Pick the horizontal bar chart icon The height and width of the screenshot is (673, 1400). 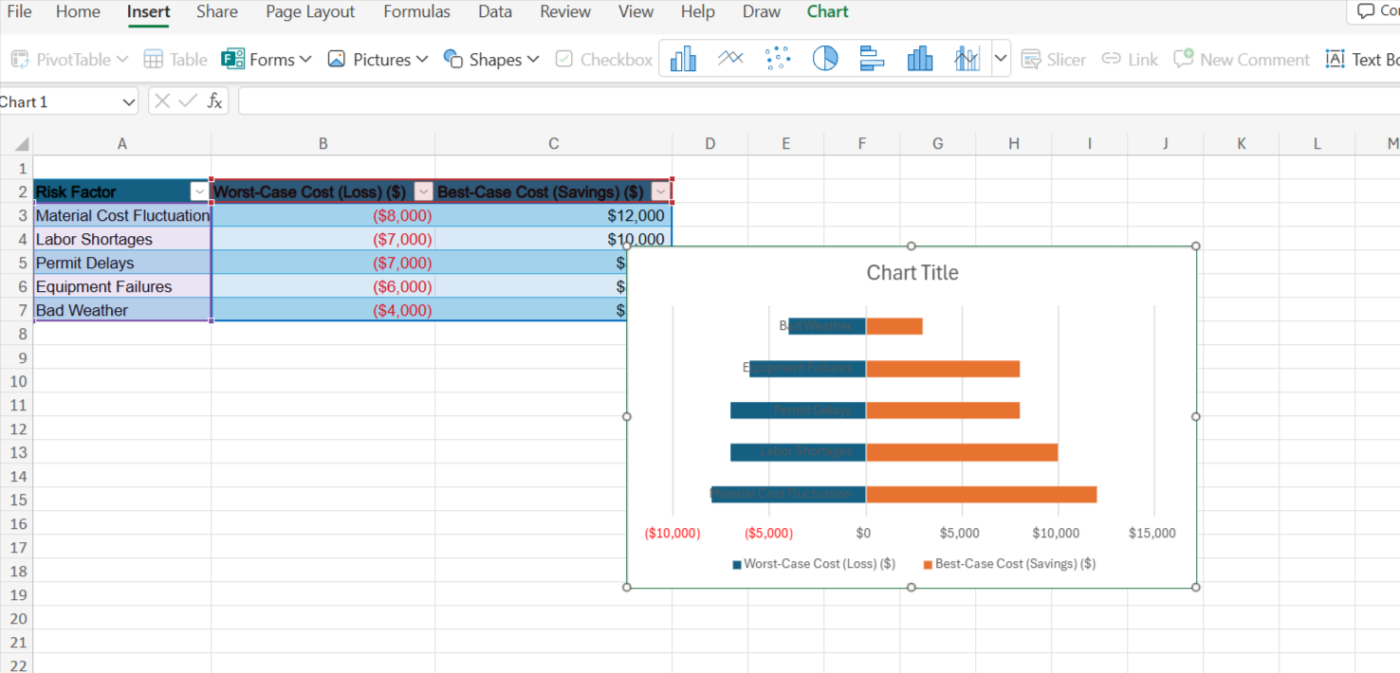click(872, 59)
